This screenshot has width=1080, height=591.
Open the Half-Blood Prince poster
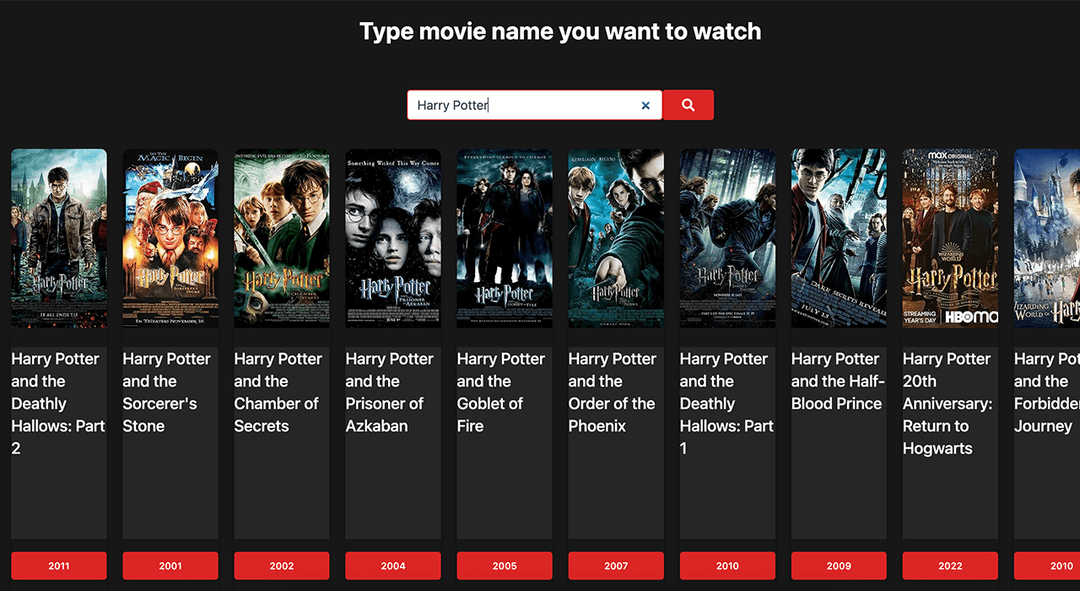tap(839, 238)
